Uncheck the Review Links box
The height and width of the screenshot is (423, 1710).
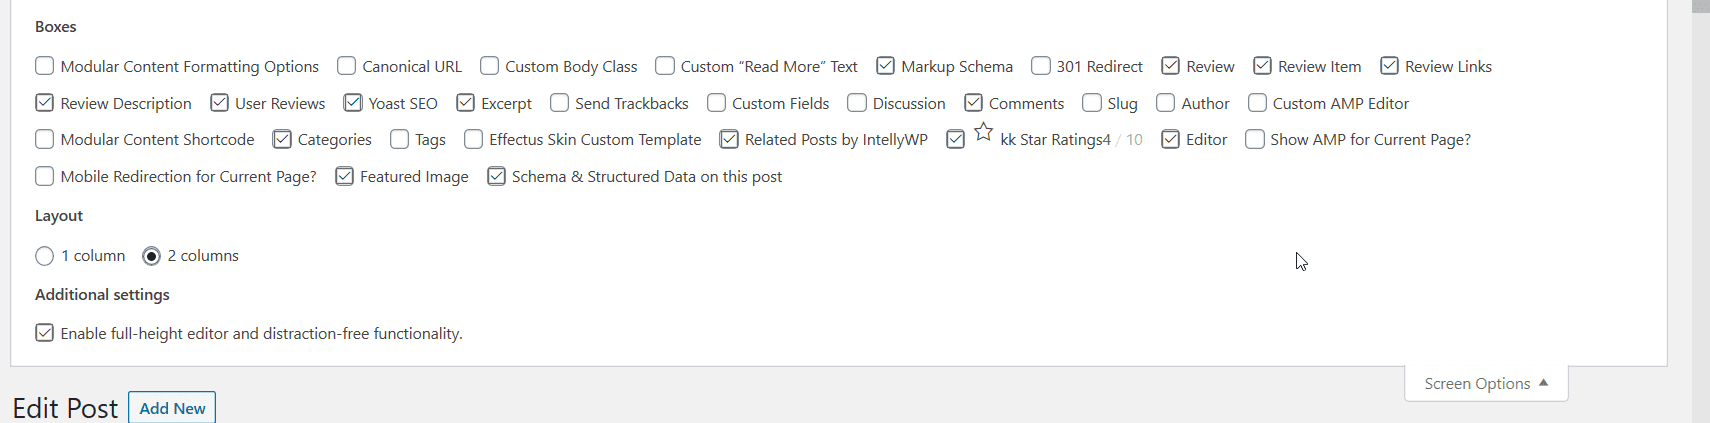1389,66
